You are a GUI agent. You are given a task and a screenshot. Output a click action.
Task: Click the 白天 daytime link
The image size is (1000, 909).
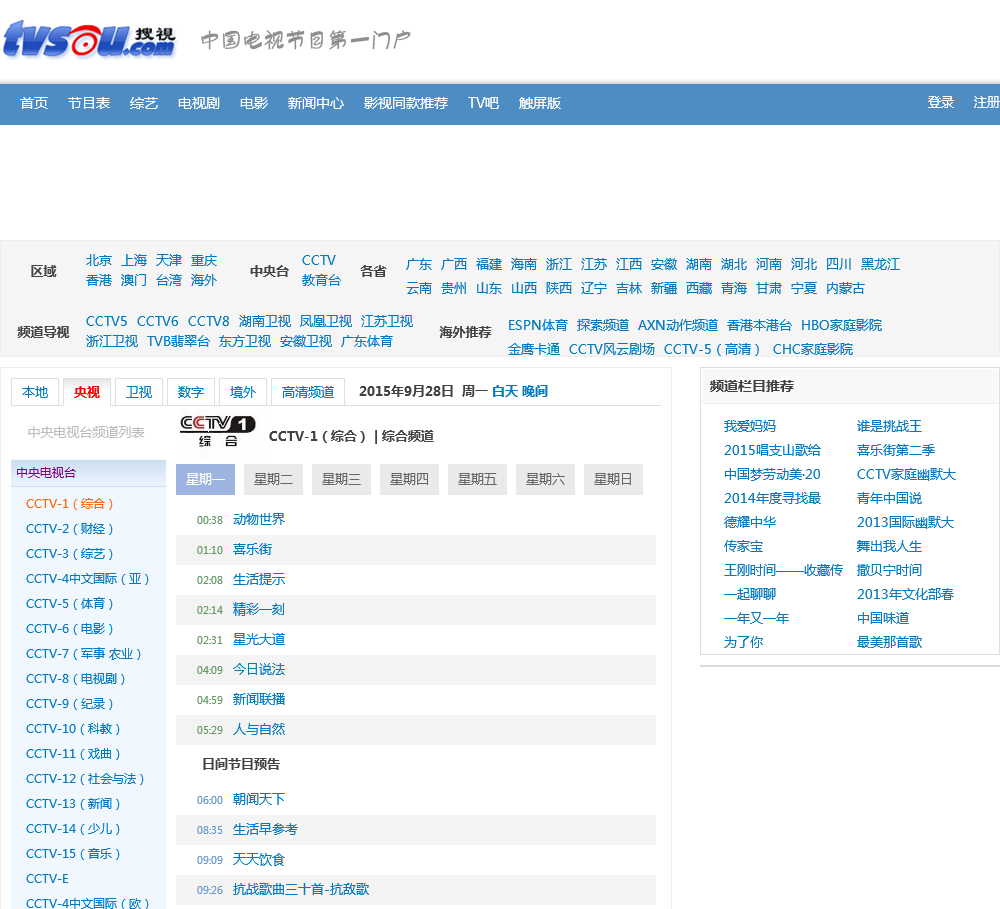505,391
